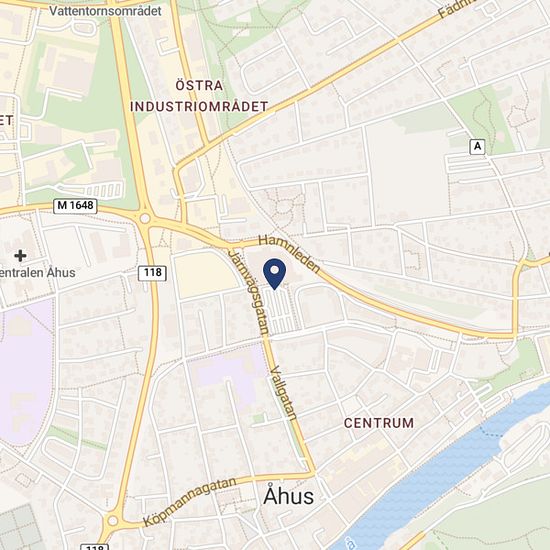This screenshot has height=550, width=550.
Task: Click the Hamnleden street name
Action: coord(290,254)
